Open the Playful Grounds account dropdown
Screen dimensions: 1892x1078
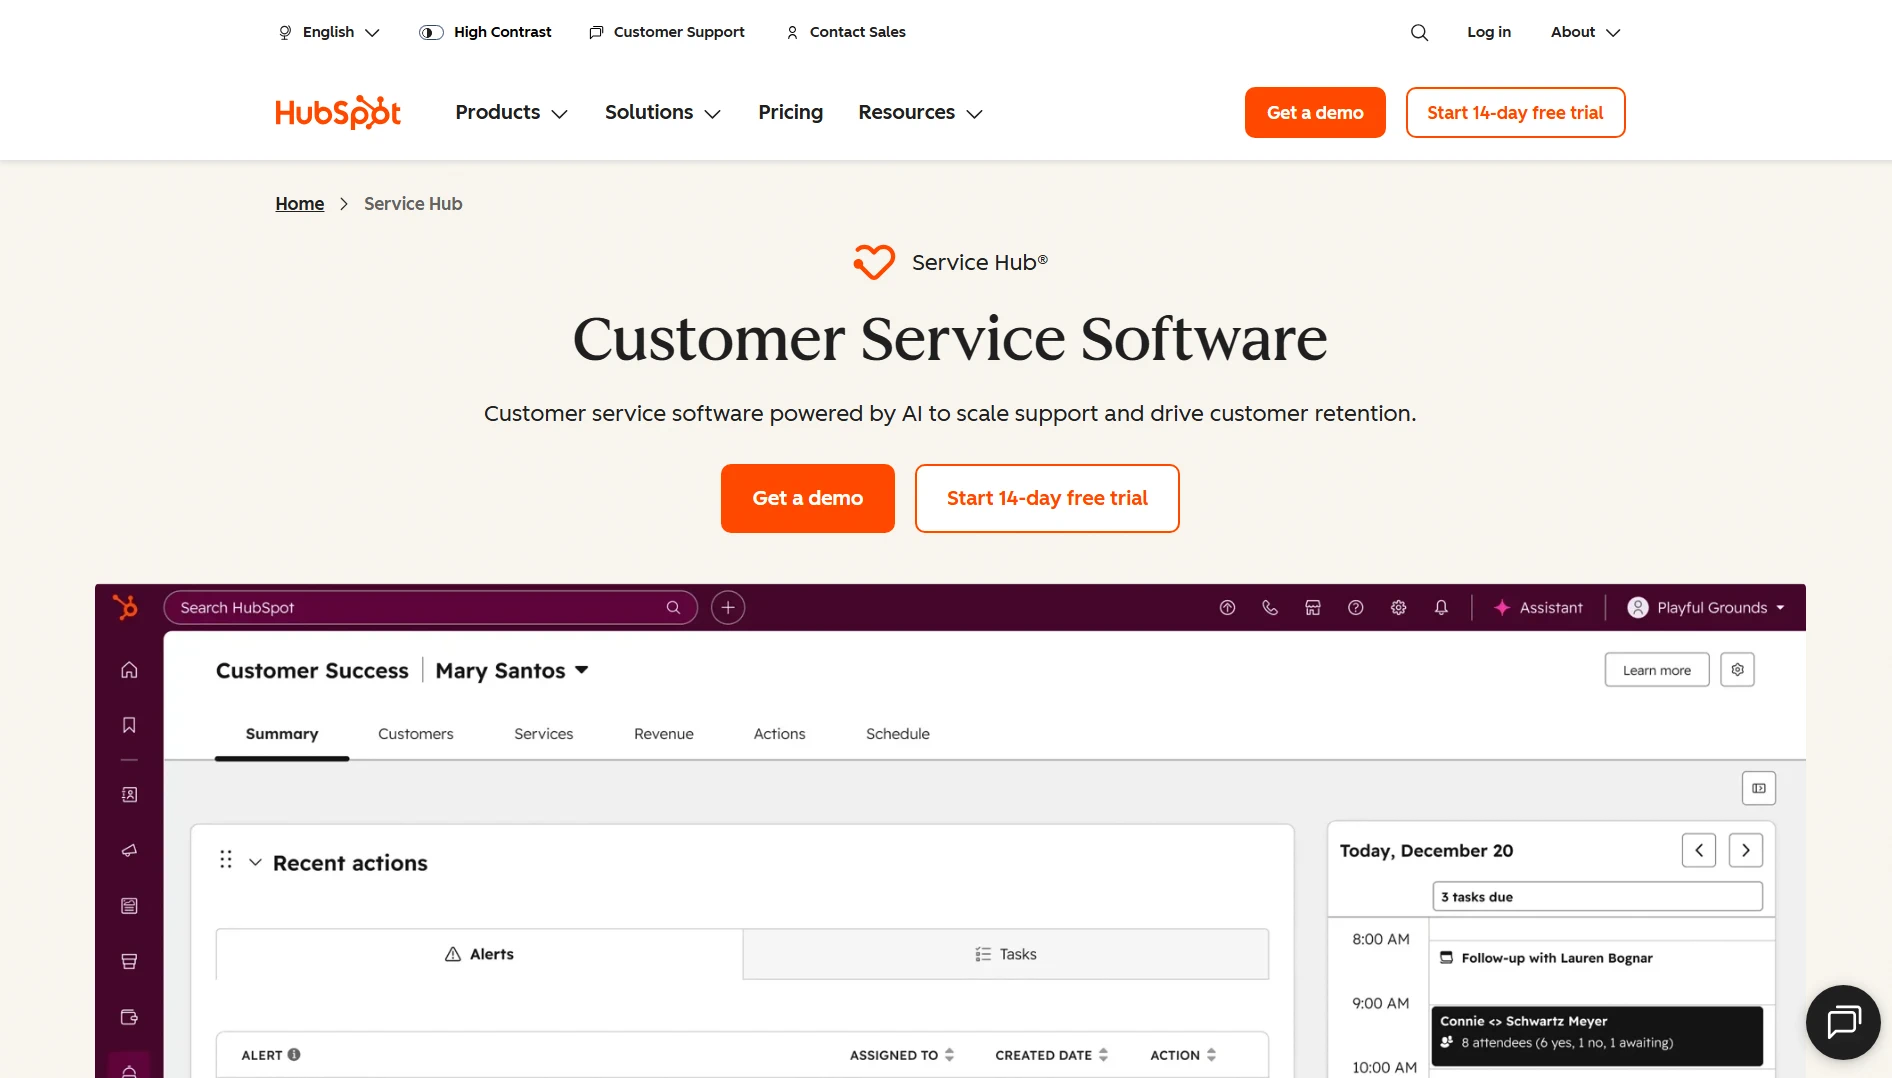tap(1705, 607)
